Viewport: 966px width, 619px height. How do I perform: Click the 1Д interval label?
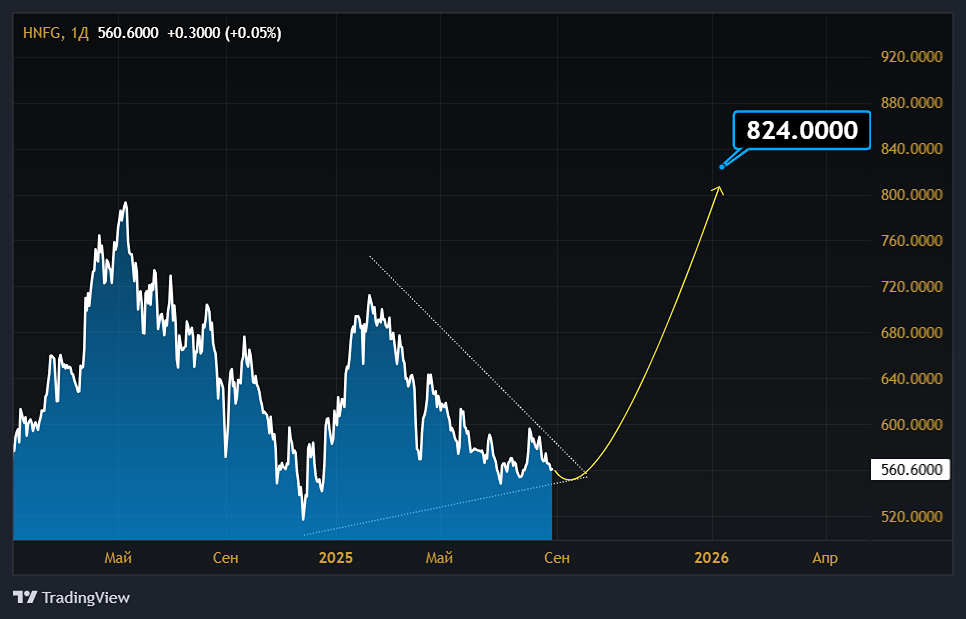pos(79,33)
